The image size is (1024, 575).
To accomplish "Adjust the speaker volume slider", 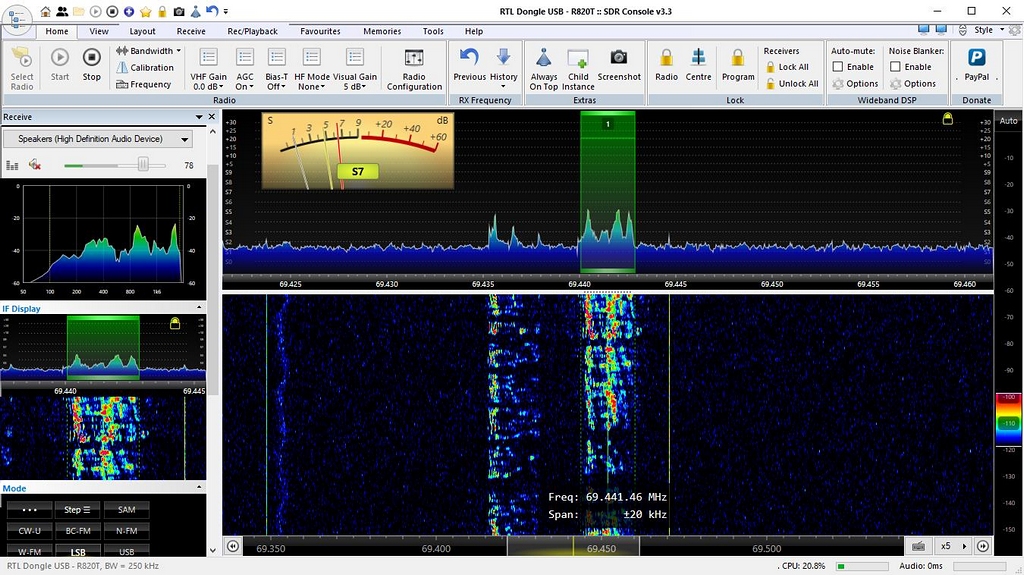I will click(143, 164).
